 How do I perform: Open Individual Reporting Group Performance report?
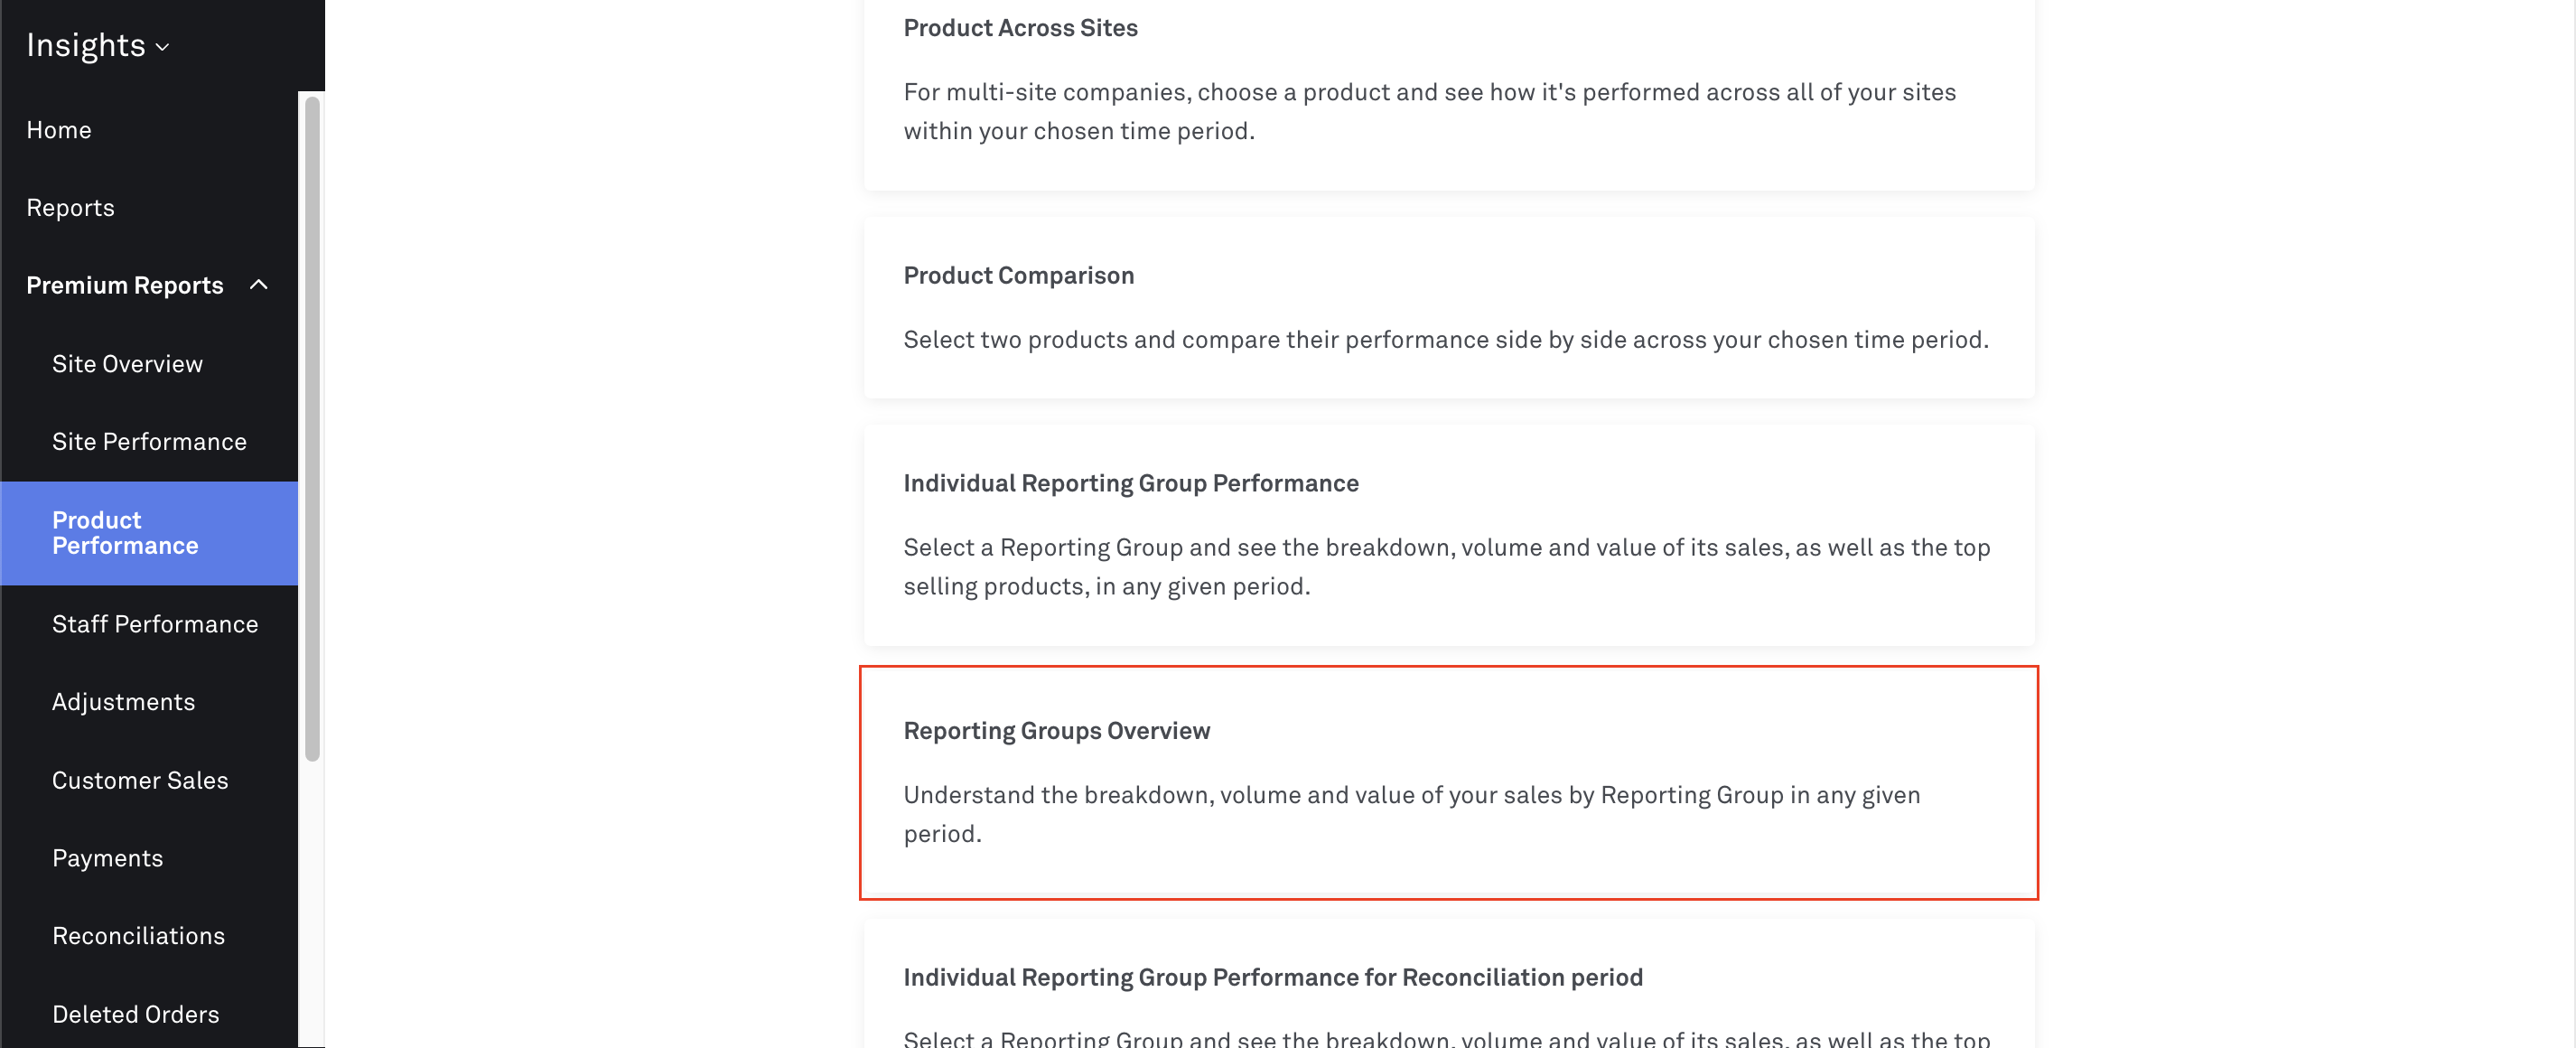tap(1448, 535)
